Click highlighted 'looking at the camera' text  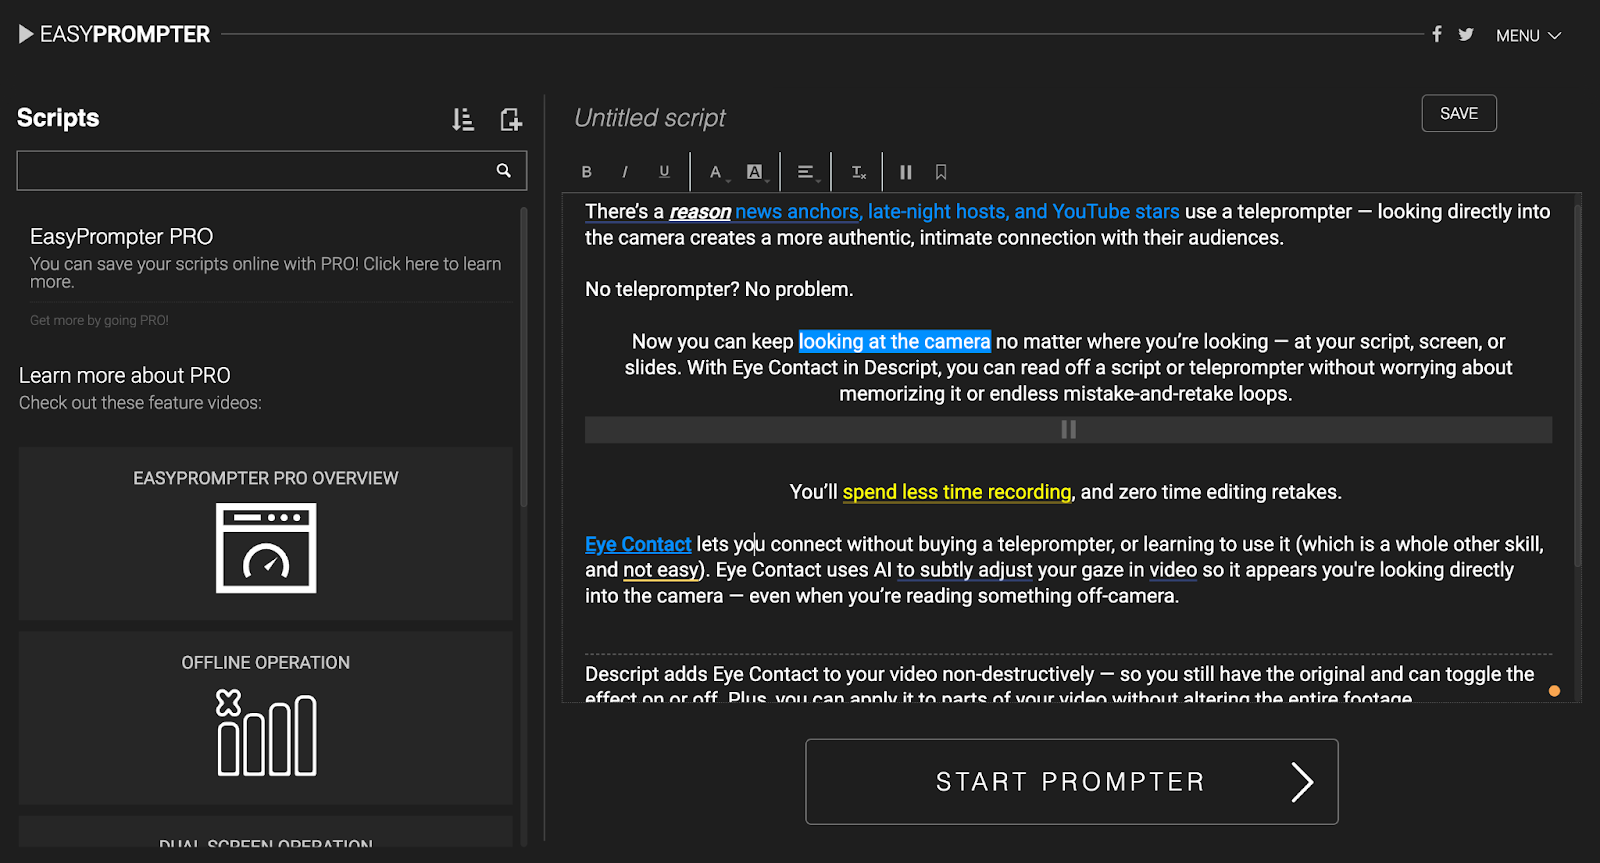coord(894,342)
